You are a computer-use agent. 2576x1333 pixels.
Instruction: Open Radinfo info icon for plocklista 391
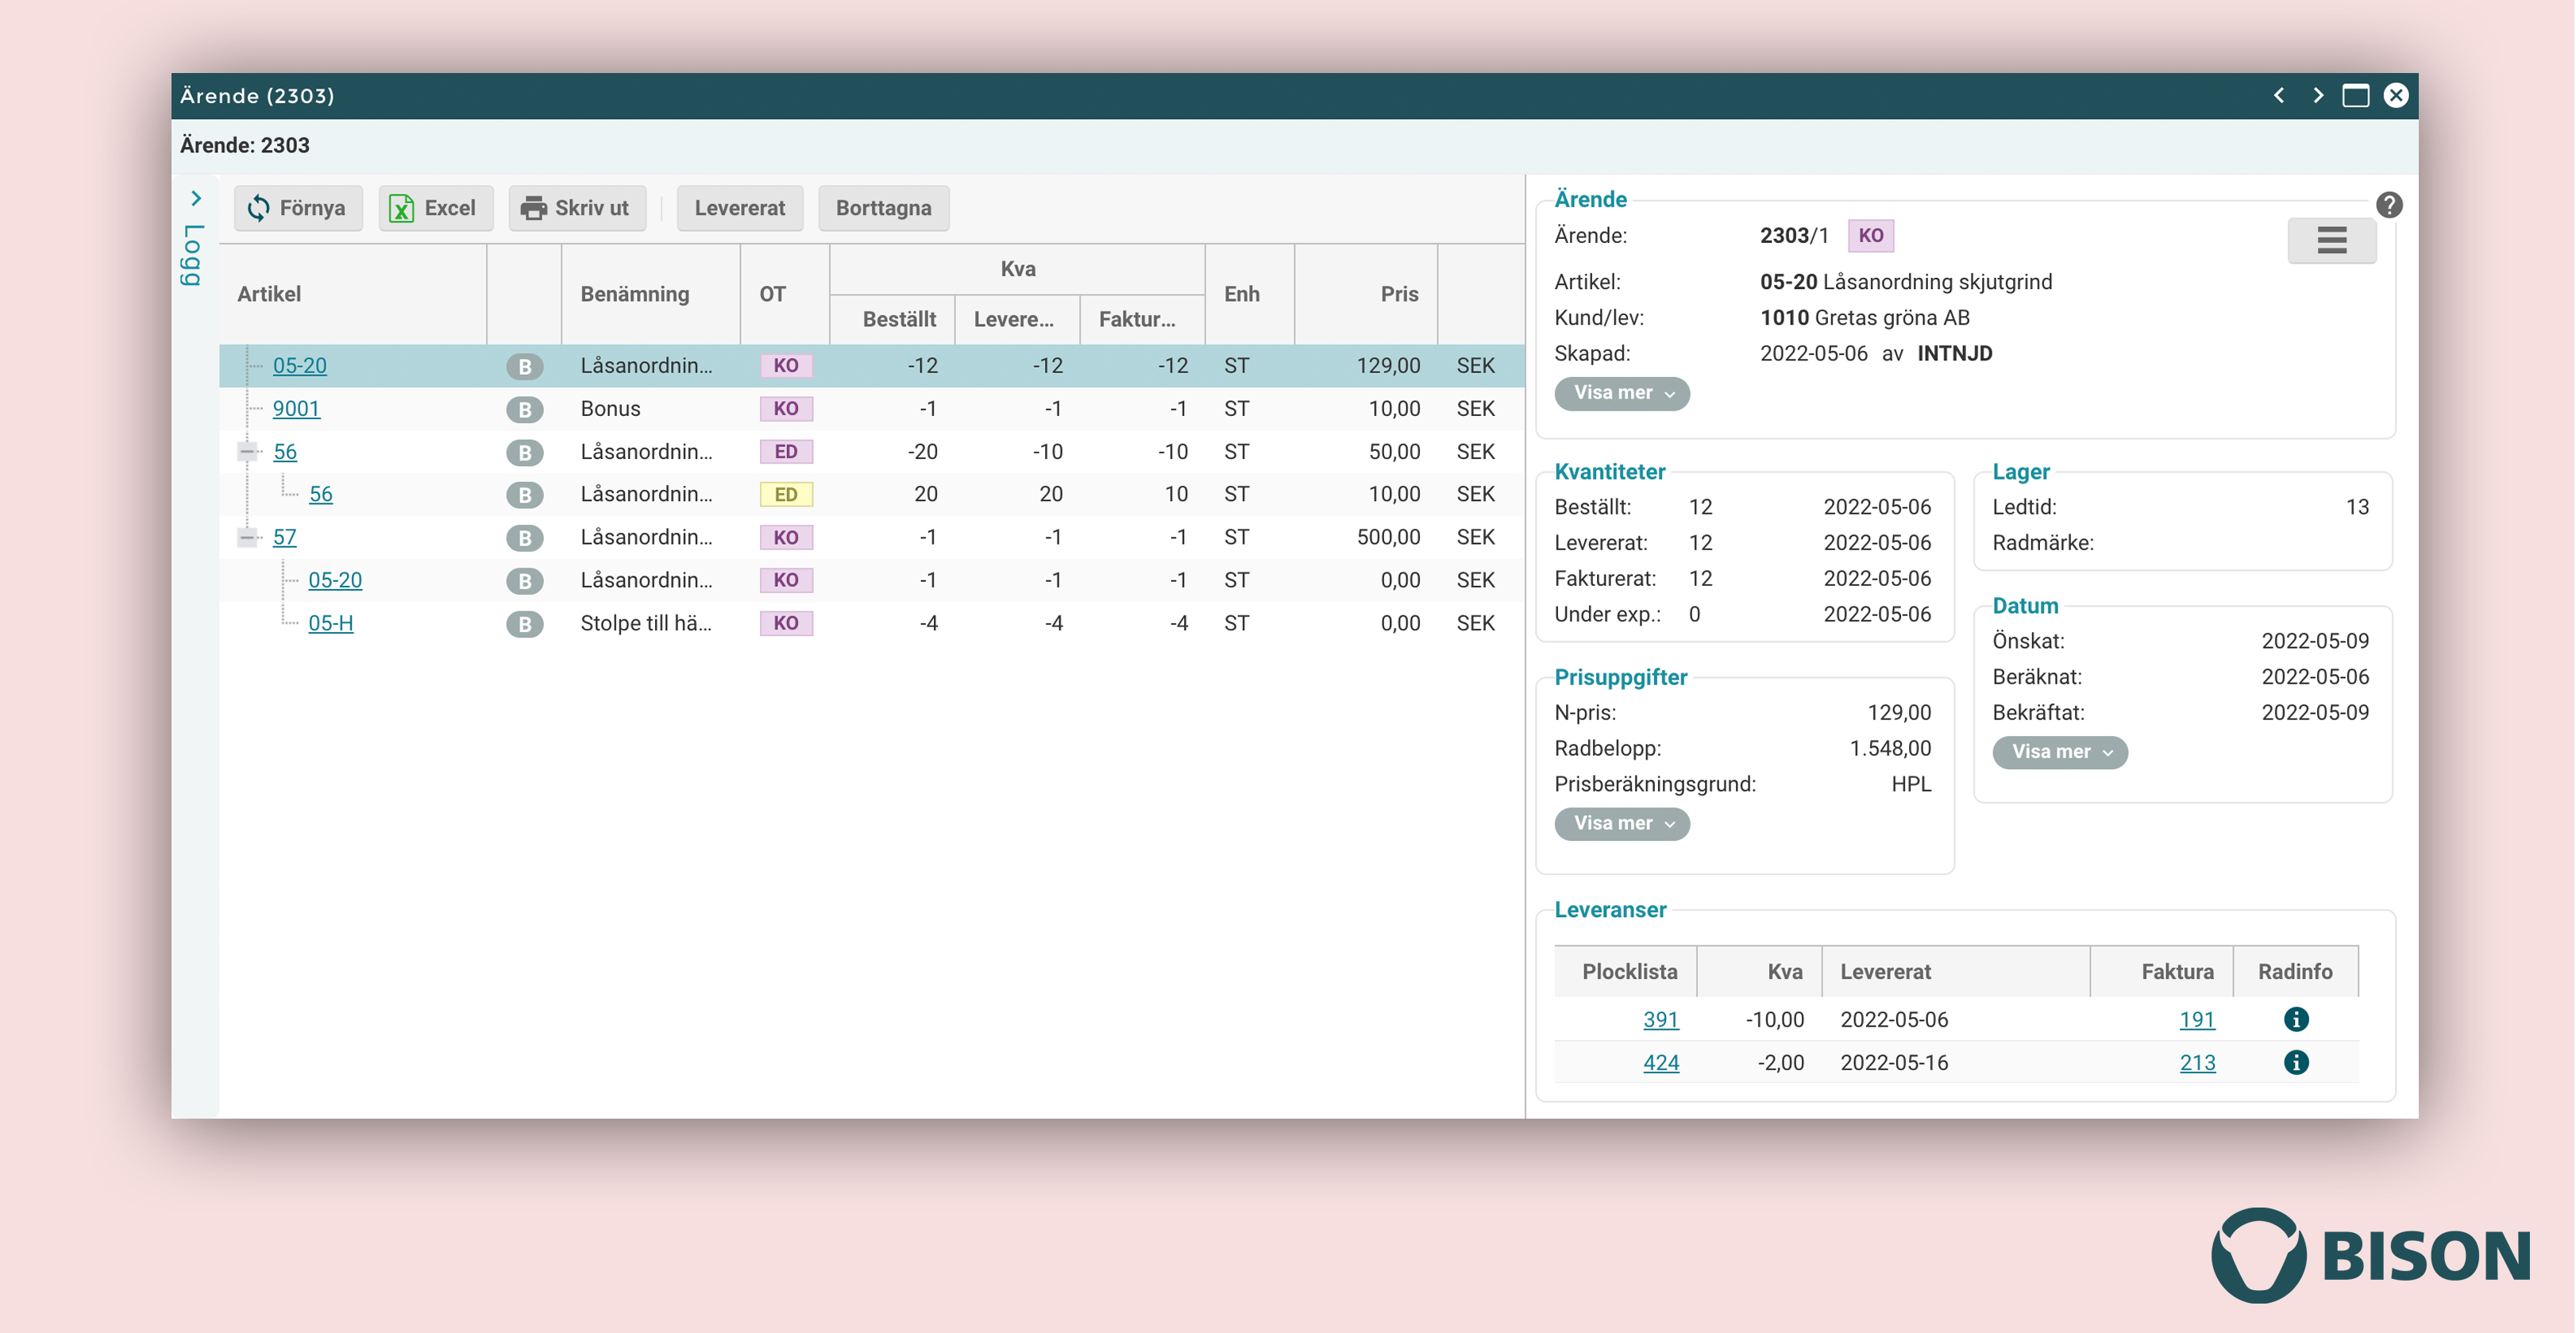[2296, 1019]
